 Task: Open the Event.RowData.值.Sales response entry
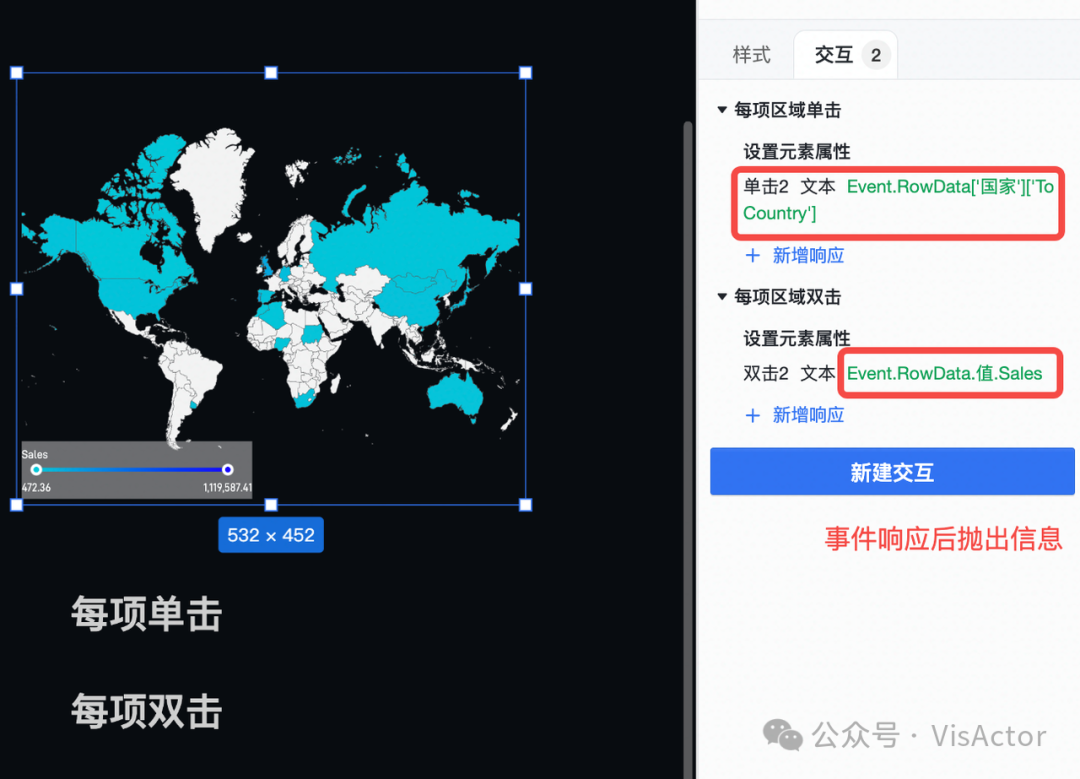pos(944,373)
